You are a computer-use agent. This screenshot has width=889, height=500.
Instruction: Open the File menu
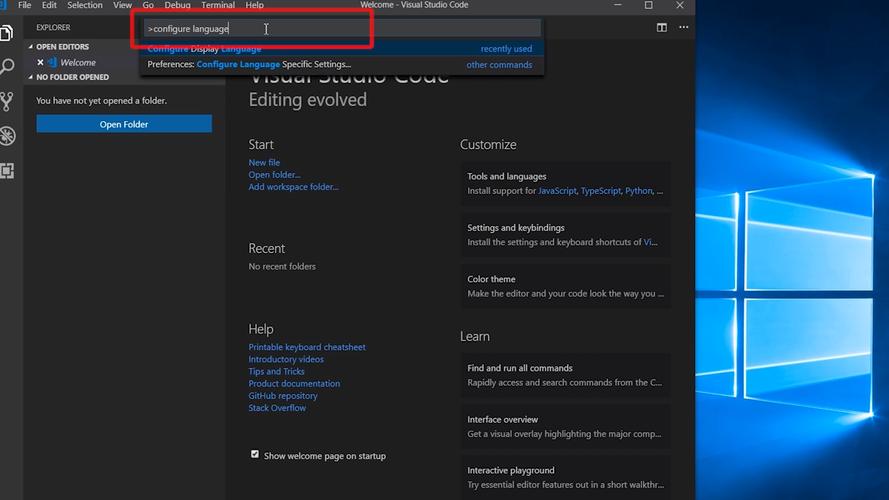tap(24, 5)
